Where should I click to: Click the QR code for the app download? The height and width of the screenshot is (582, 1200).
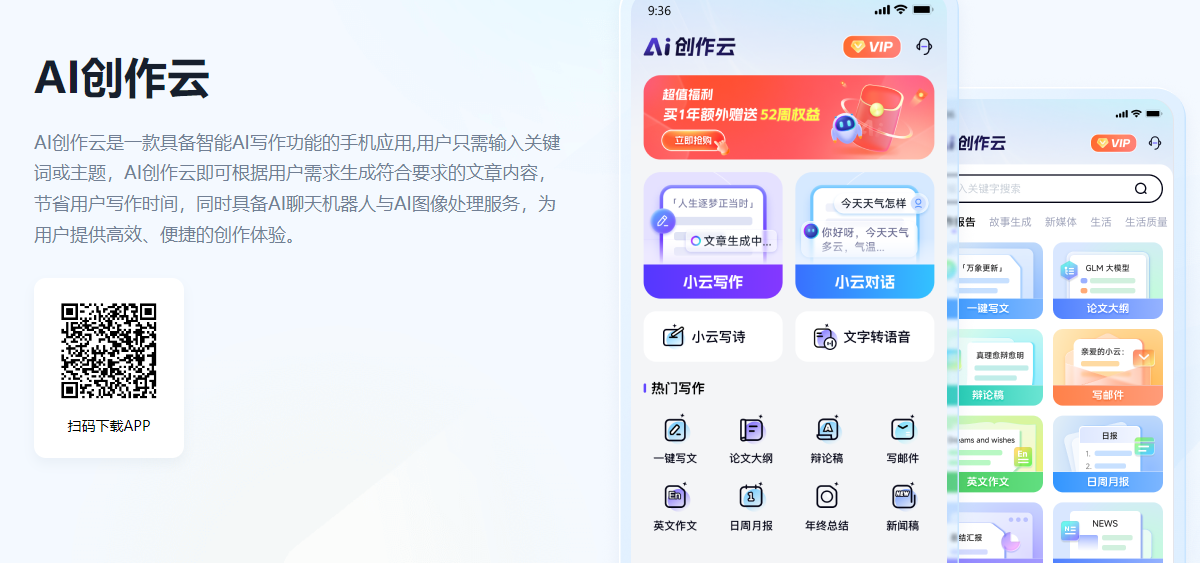[109, 350]
